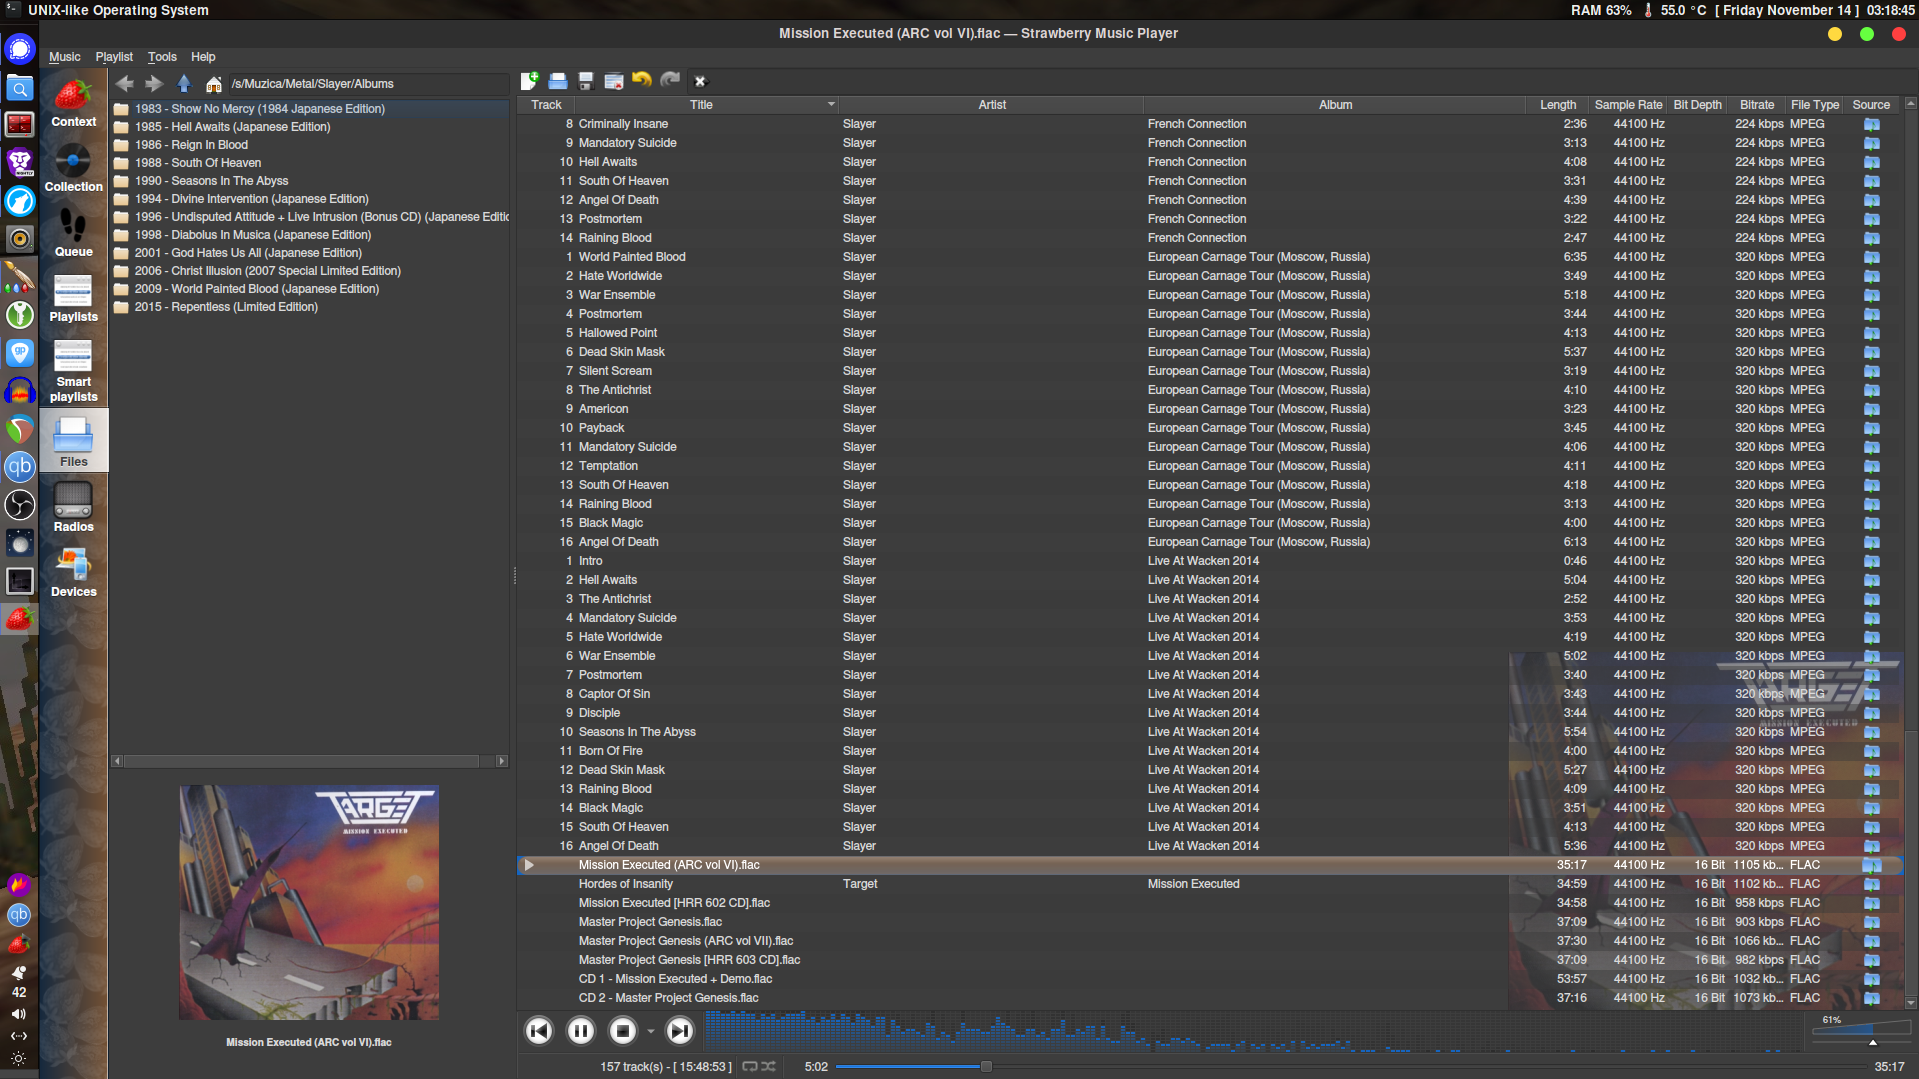Go back in the file browser
The height and width of the screenshot is (1079, 1919).
click(x=125, y=84)
